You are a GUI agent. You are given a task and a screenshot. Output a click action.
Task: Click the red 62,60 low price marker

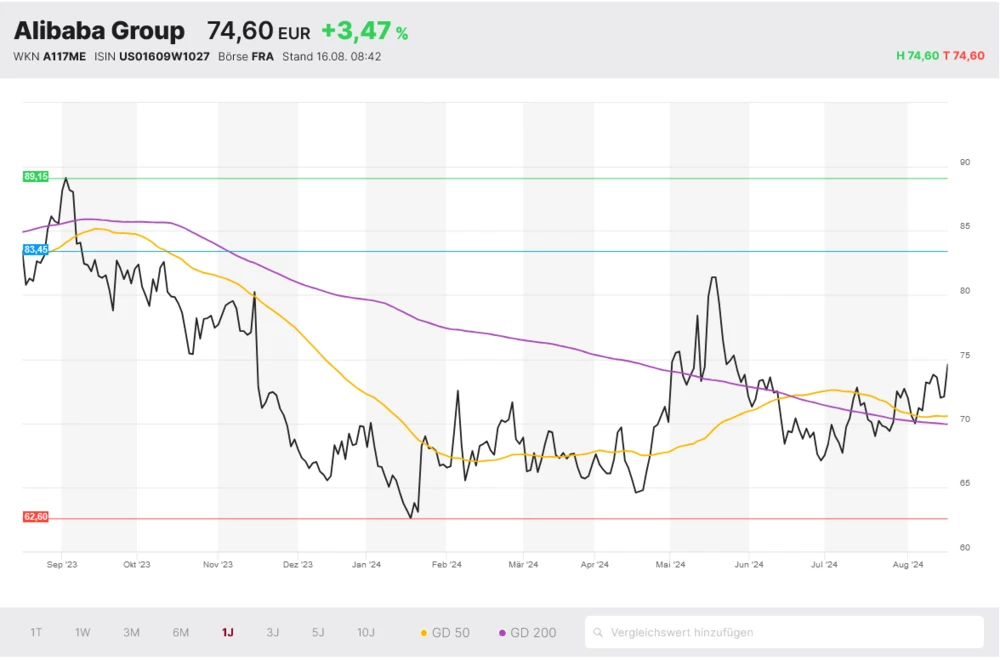(35, 517)
